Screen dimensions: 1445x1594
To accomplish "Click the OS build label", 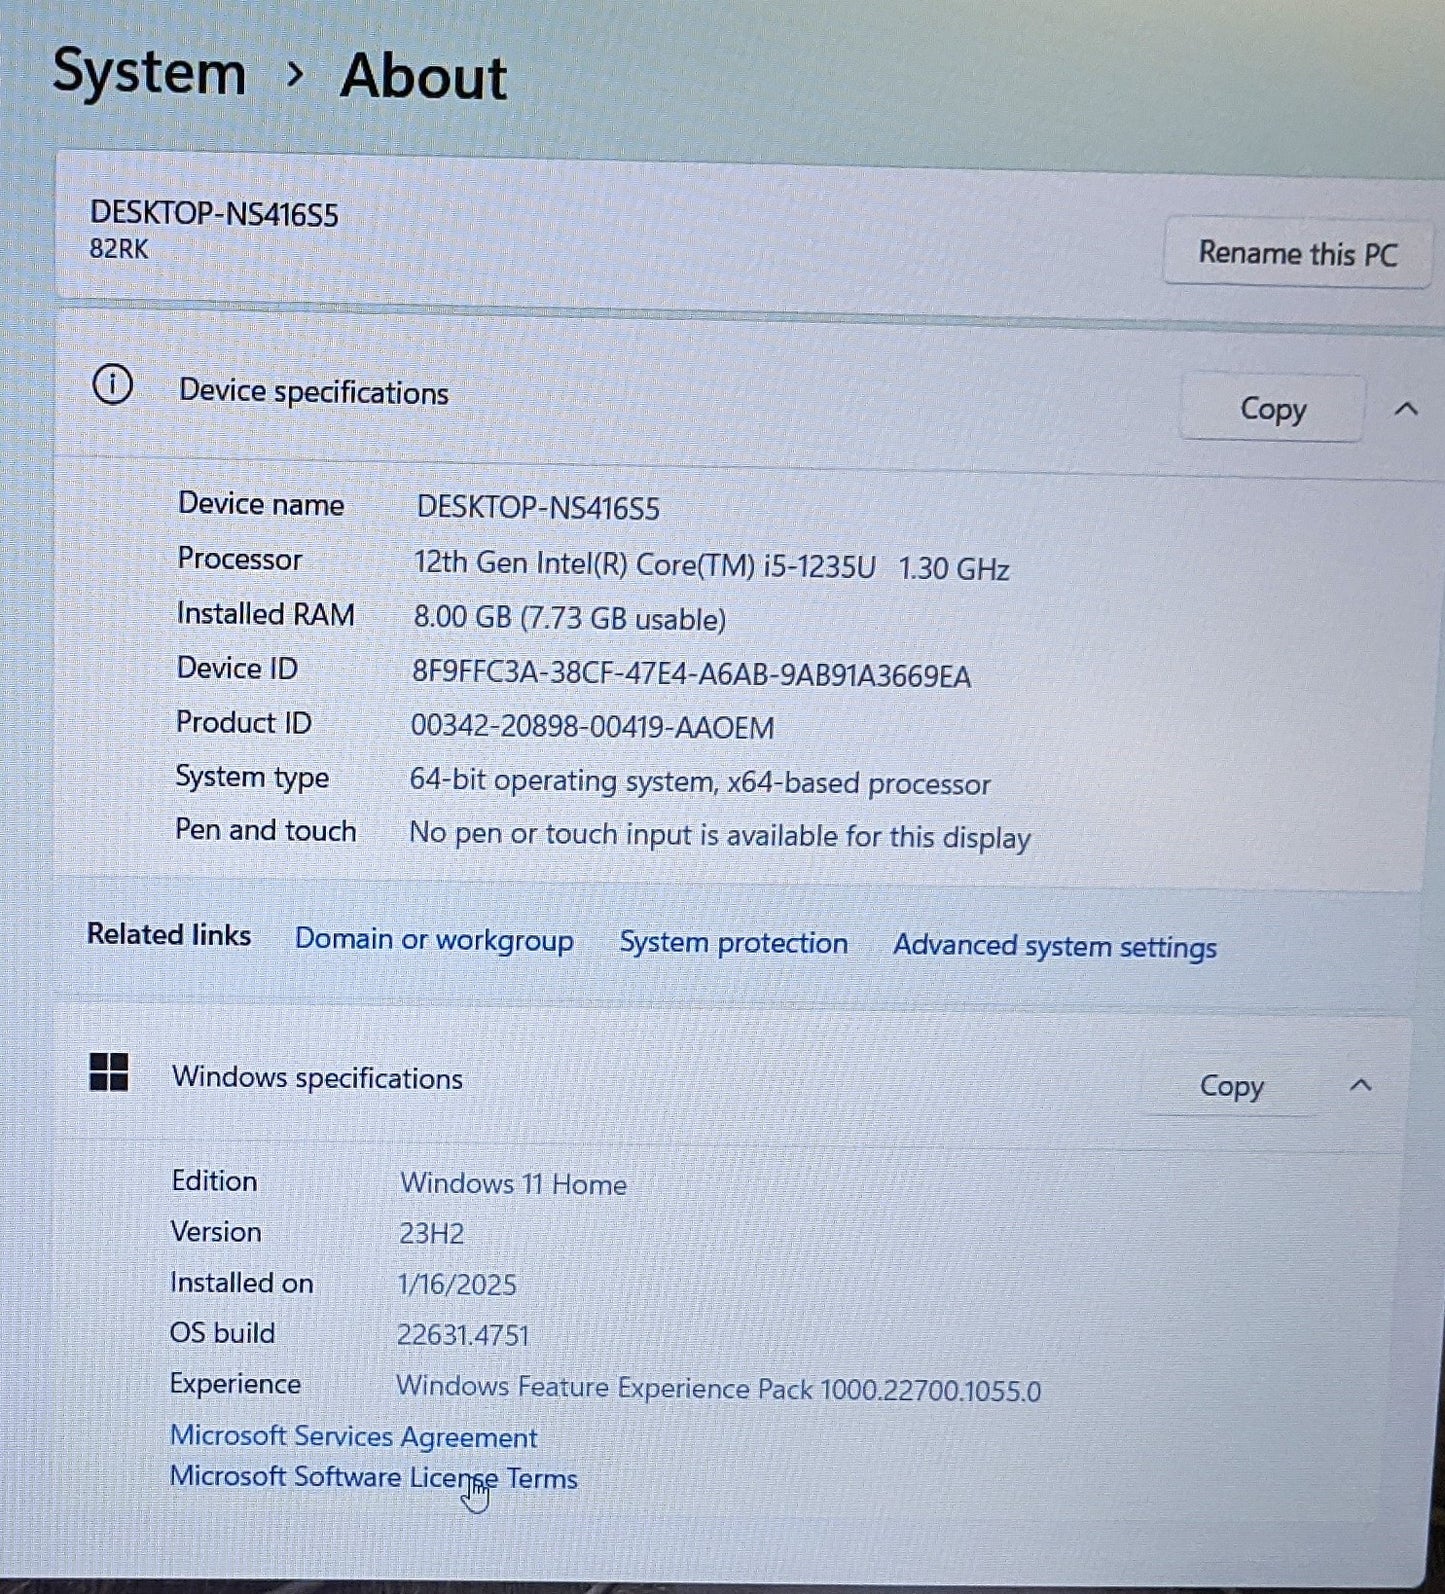I will (222, 1333).
